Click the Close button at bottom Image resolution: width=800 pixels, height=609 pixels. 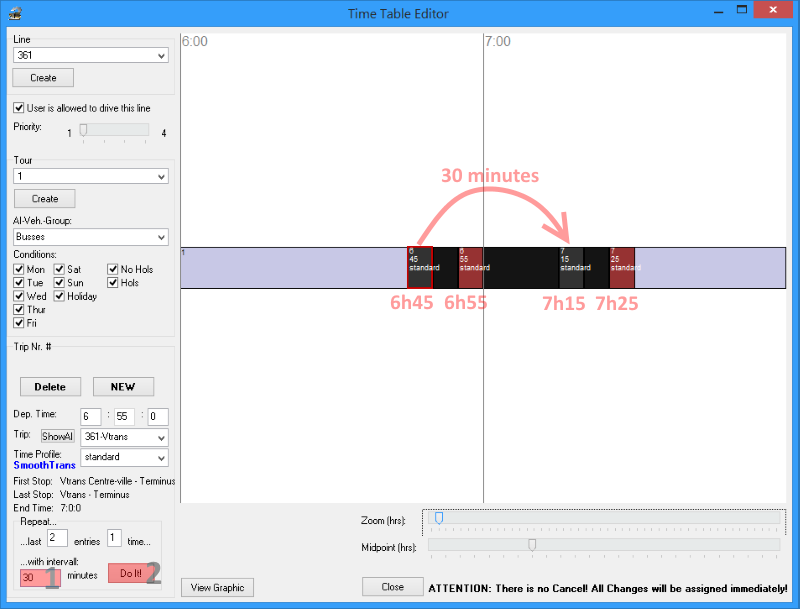coord(392,587)
